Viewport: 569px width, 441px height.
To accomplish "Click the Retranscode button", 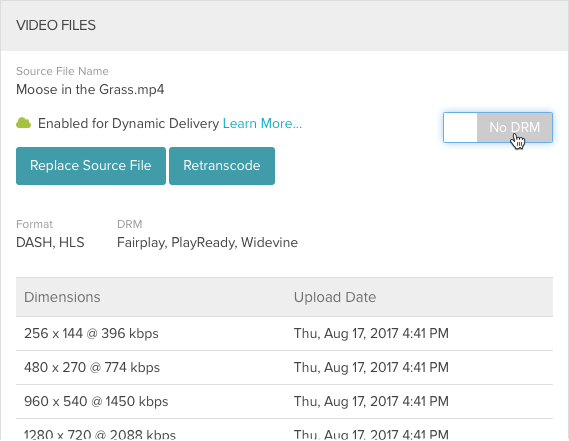I will (222, 166).
